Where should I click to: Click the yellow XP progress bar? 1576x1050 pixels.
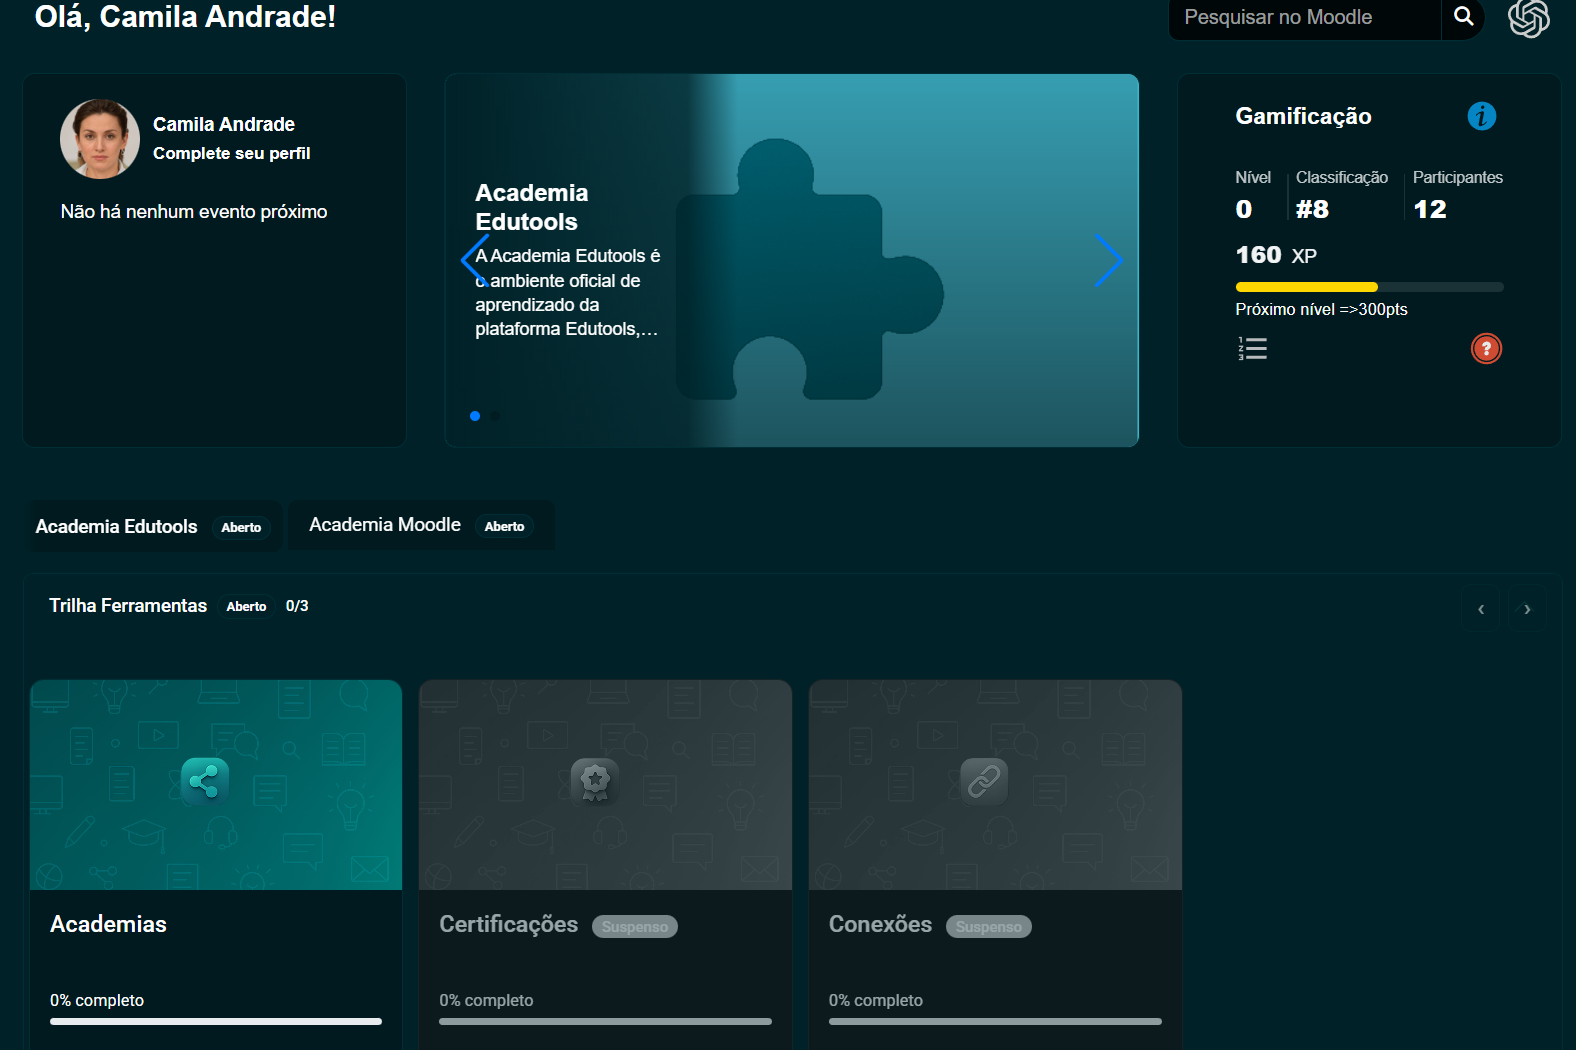[1306, 287]
